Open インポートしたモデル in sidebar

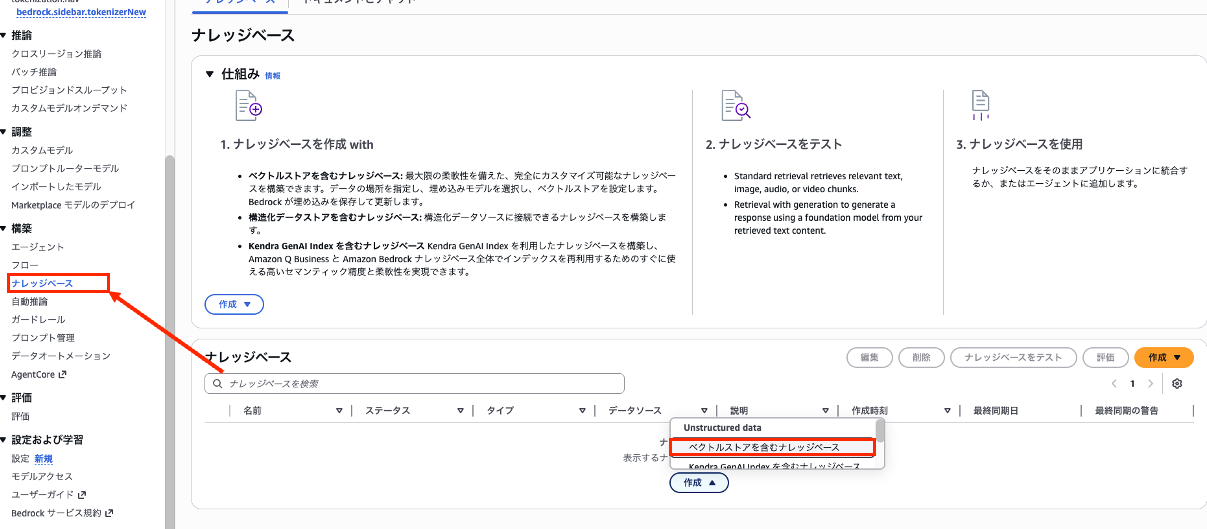[56, 186]
